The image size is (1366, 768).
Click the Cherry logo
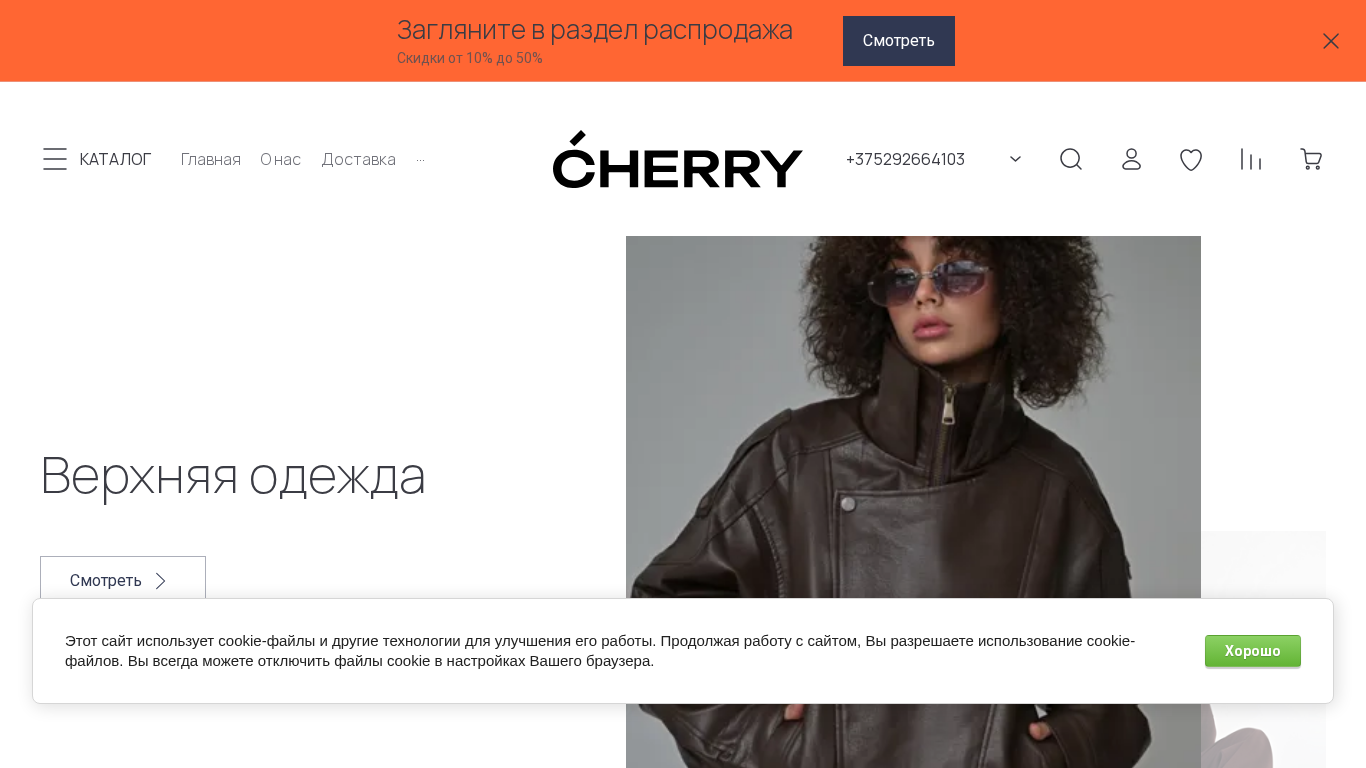678,159
